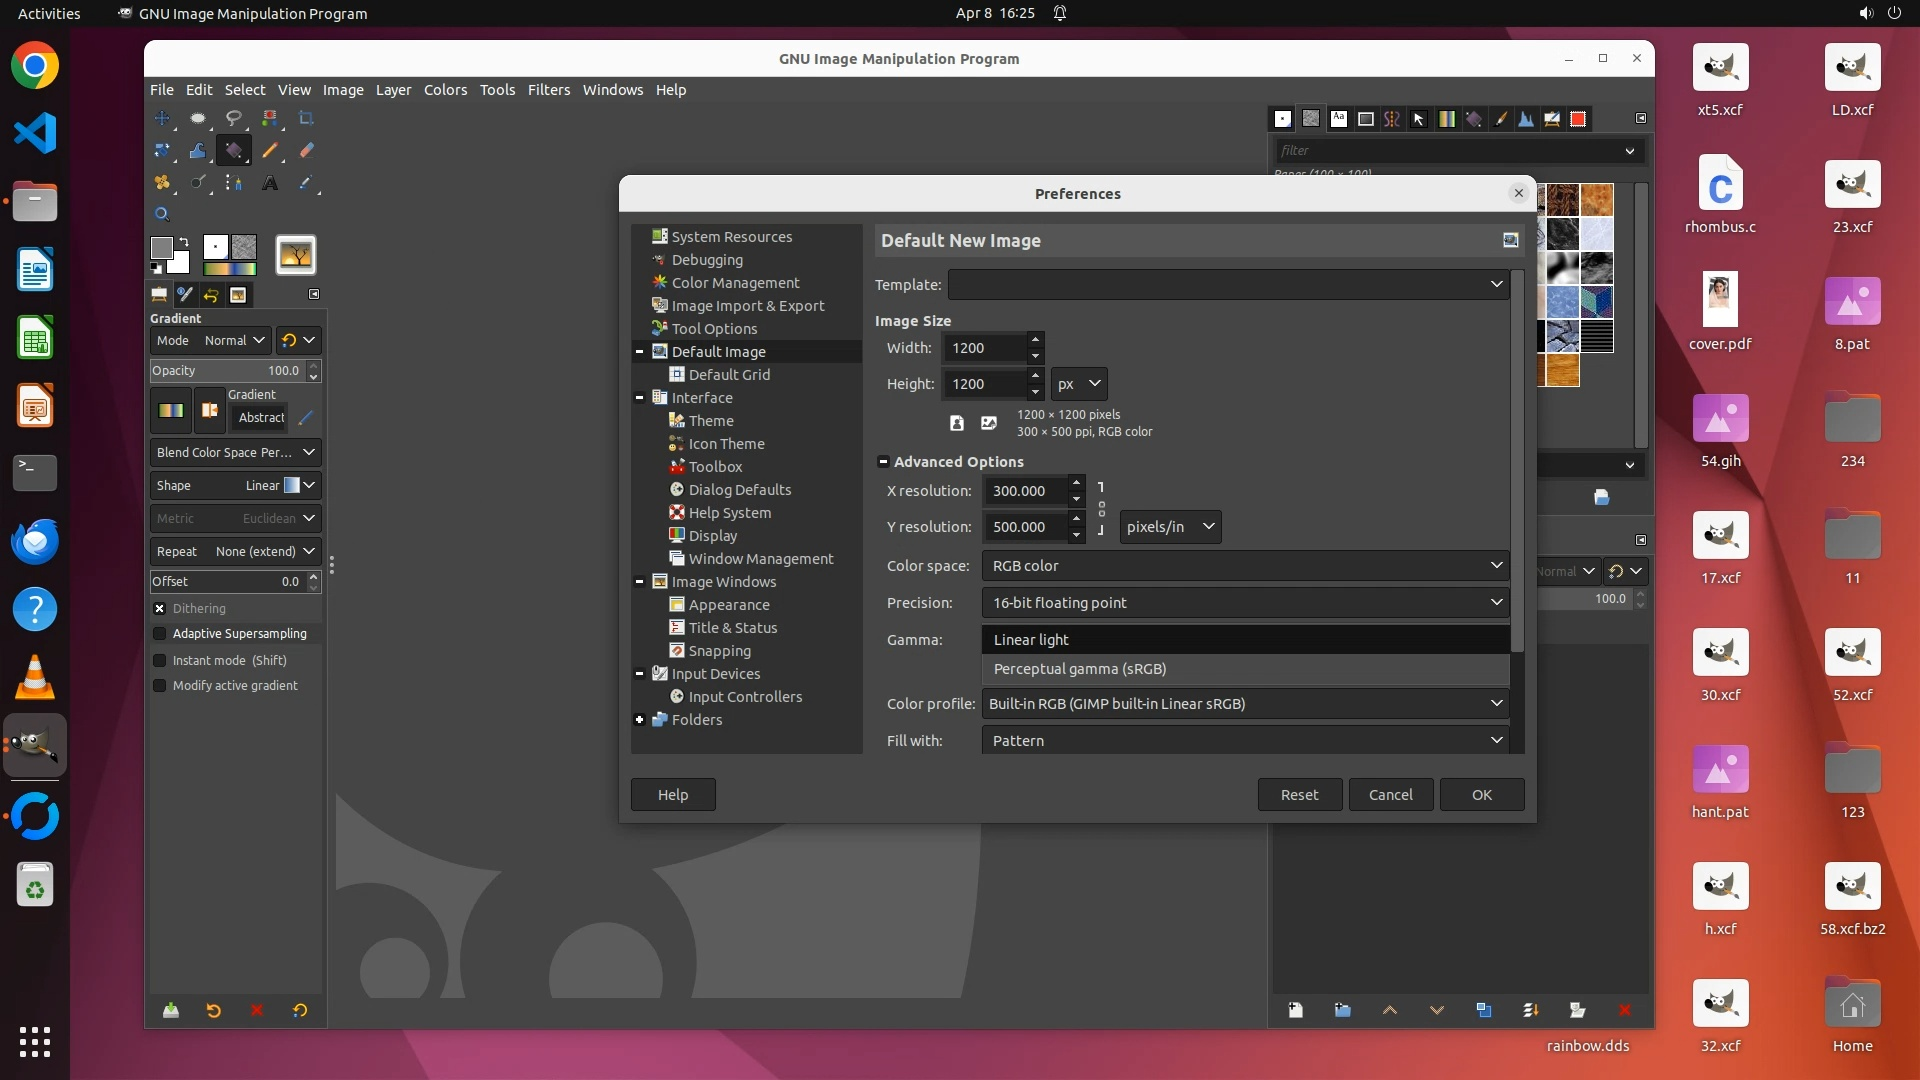Select the Heal tool
This screenshot has height=1080, width=1920.
(162, 183)
